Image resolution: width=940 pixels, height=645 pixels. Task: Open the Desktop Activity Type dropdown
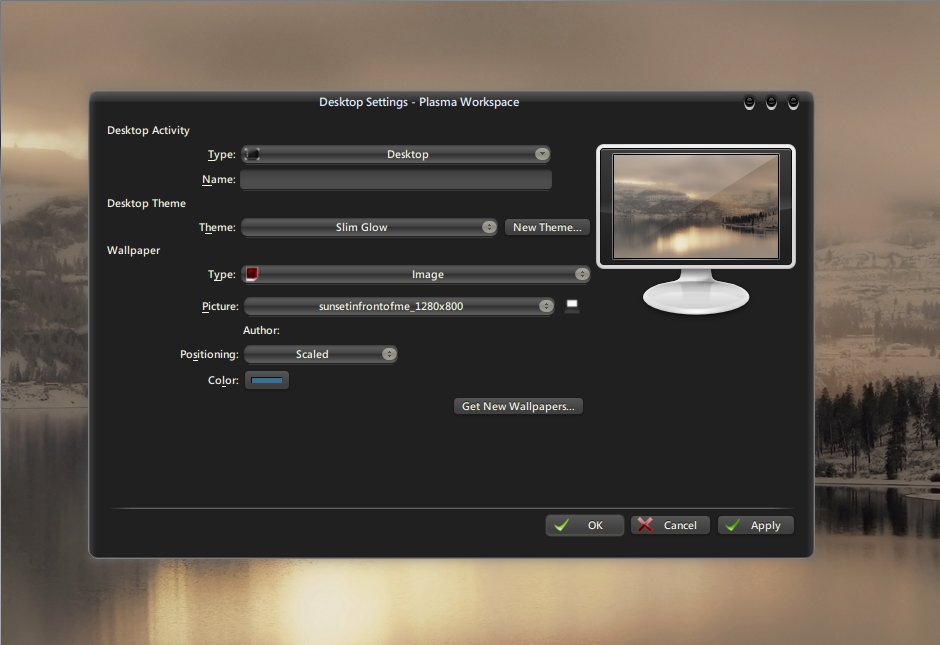tap(396, 154)
